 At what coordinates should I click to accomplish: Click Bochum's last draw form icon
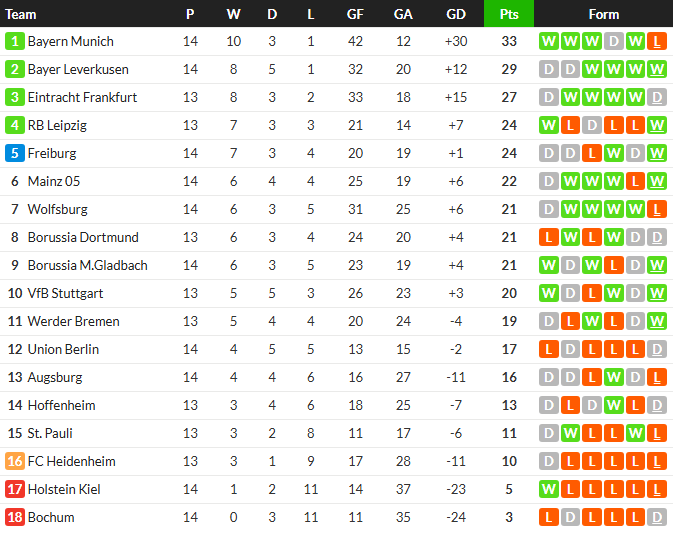[x=657, y=517]
